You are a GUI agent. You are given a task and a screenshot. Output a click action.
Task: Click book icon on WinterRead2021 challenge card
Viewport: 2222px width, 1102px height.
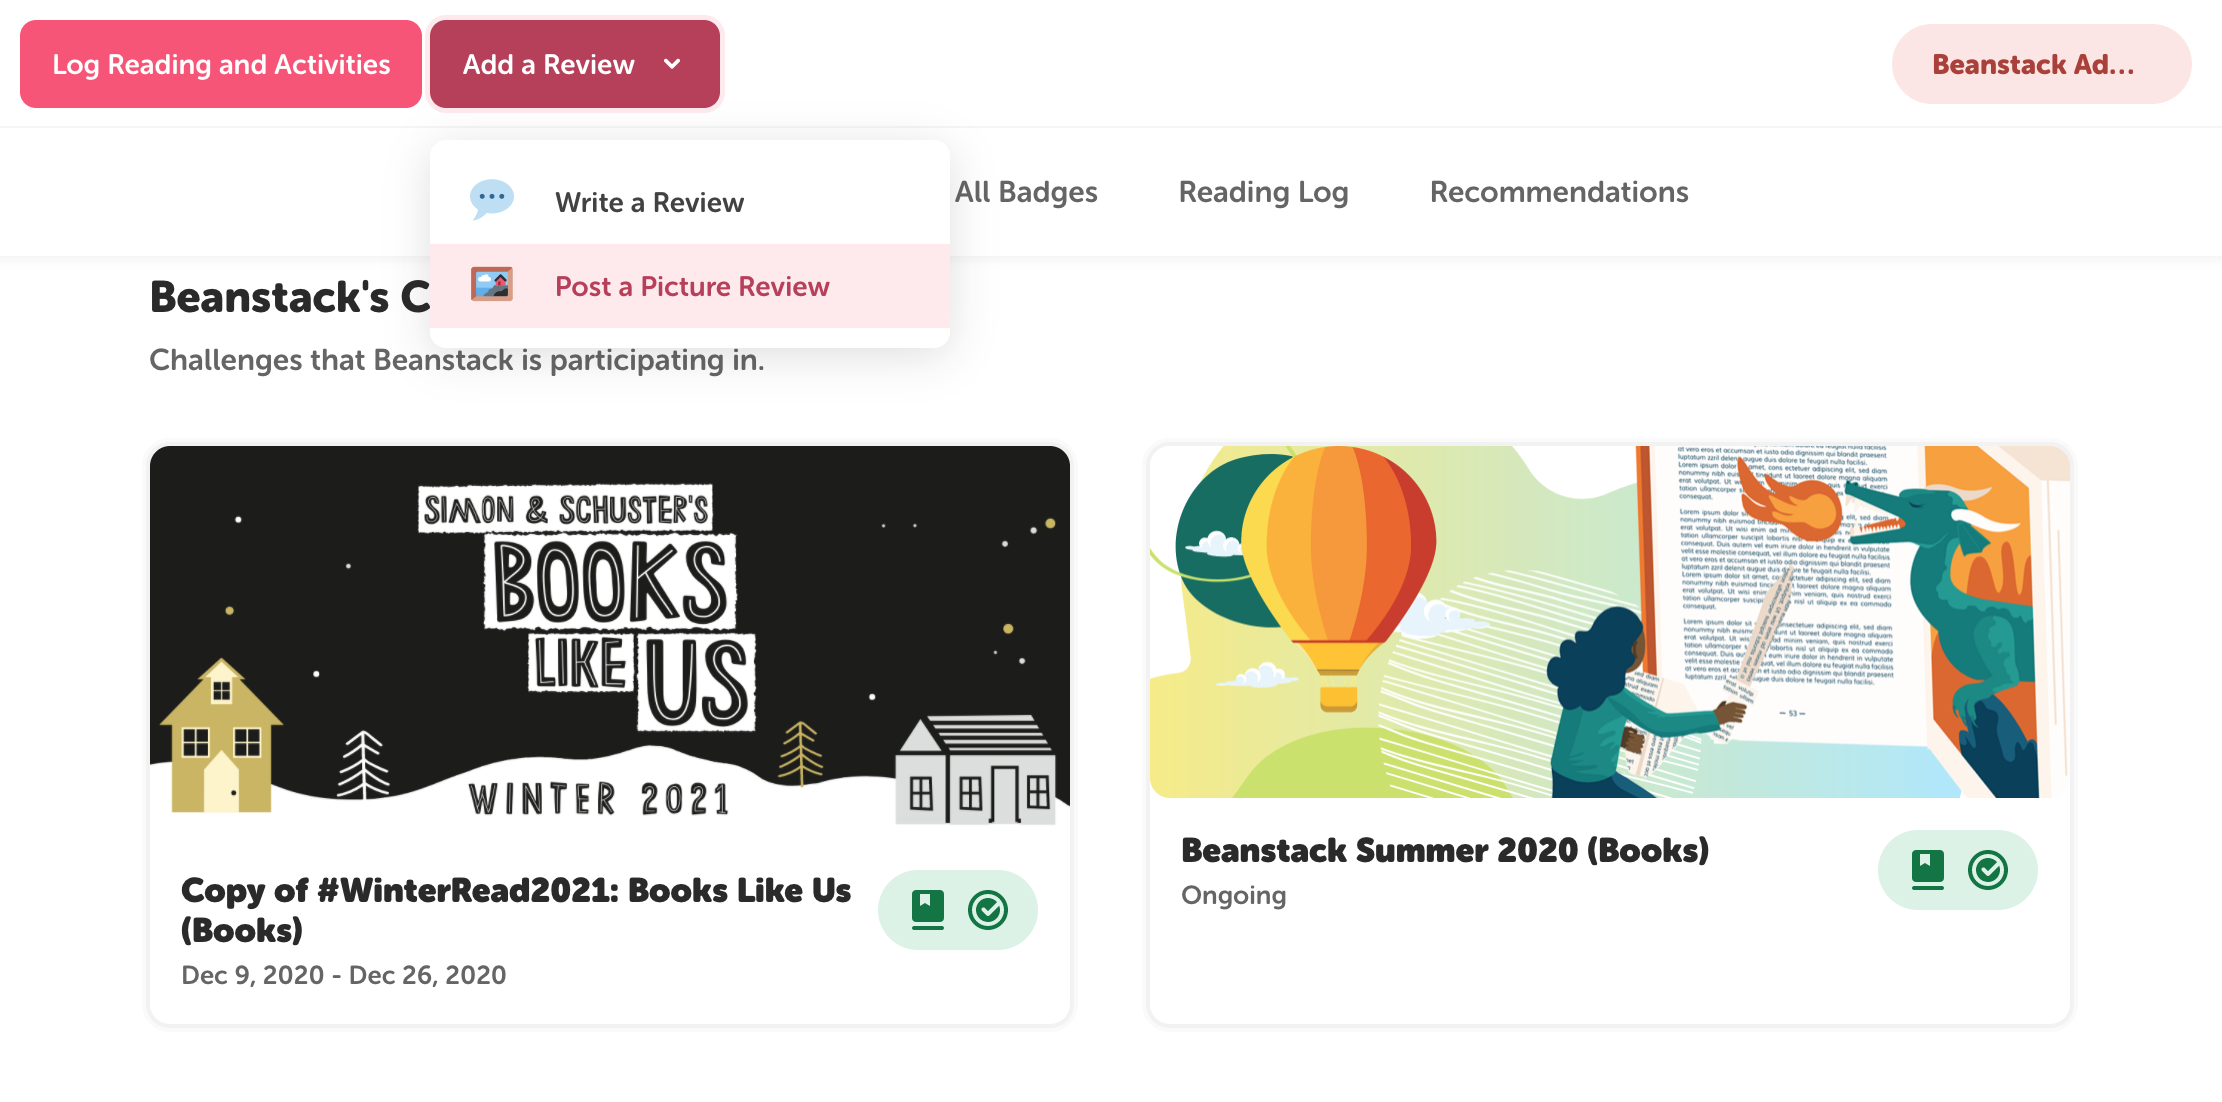click(928, 909)
